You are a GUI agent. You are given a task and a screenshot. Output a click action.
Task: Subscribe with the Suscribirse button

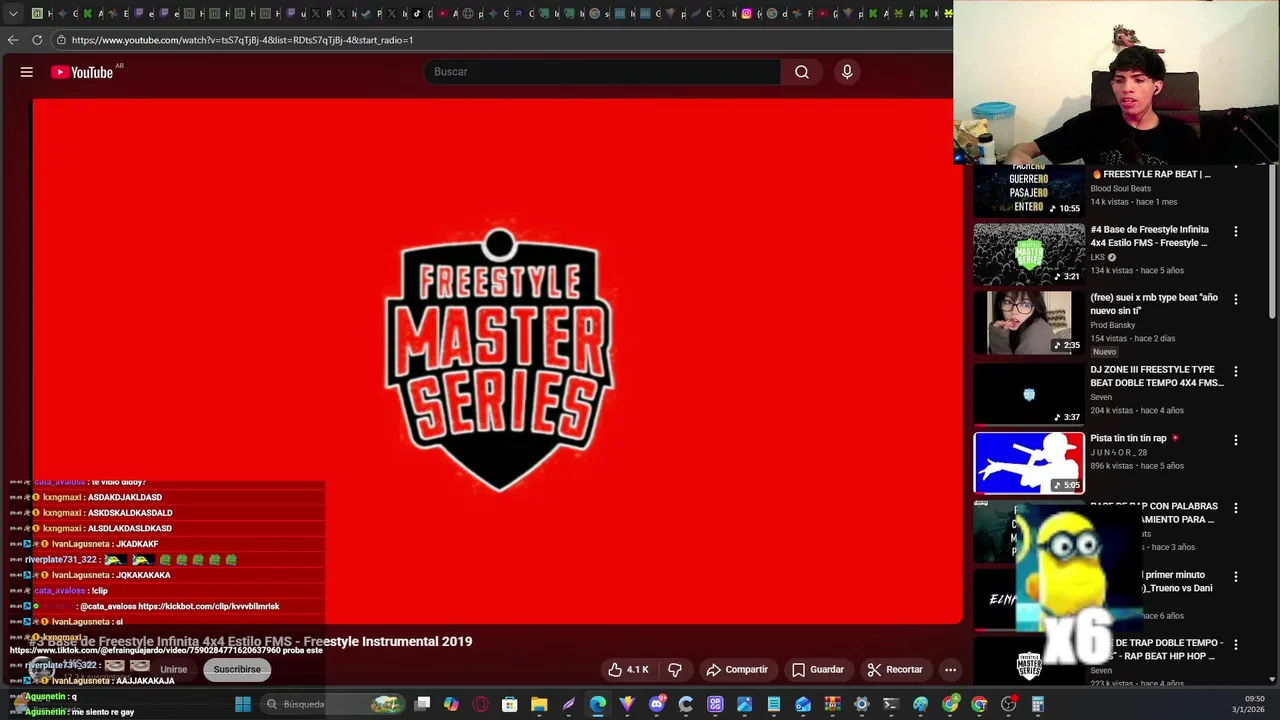point(237,670)
